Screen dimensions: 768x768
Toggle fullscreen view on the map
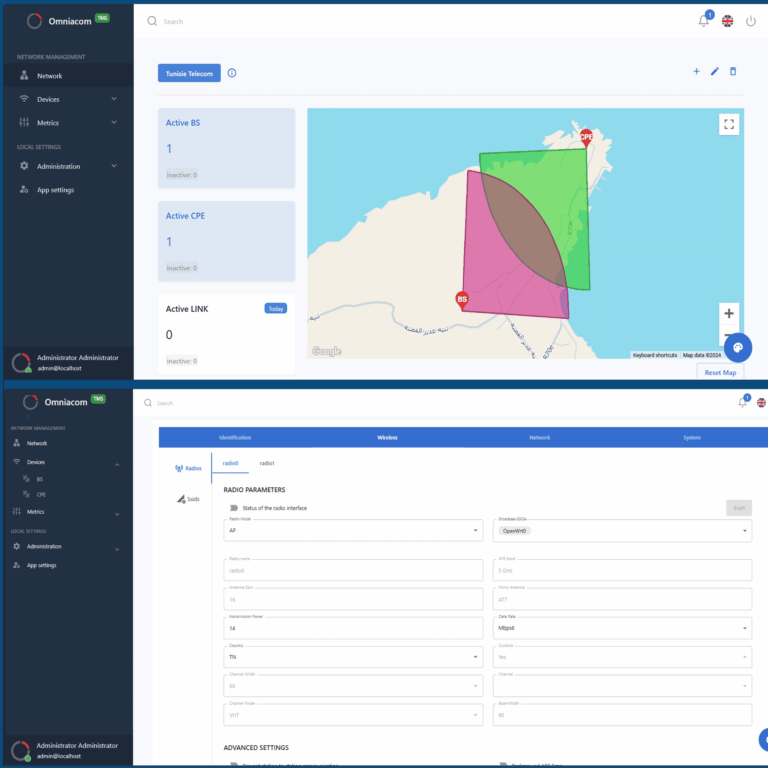[729, 124]
